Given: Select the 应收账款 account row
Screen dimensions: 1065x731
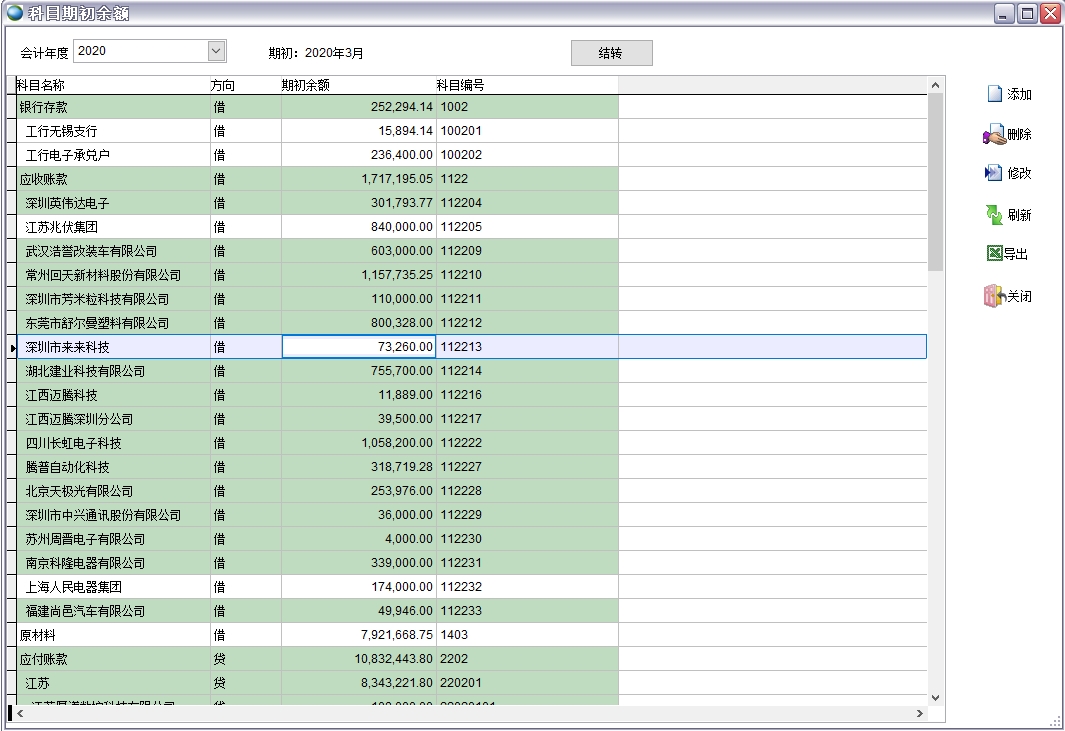Looking at the screenshot, I should pyautogui.click(x=110, y=179).
